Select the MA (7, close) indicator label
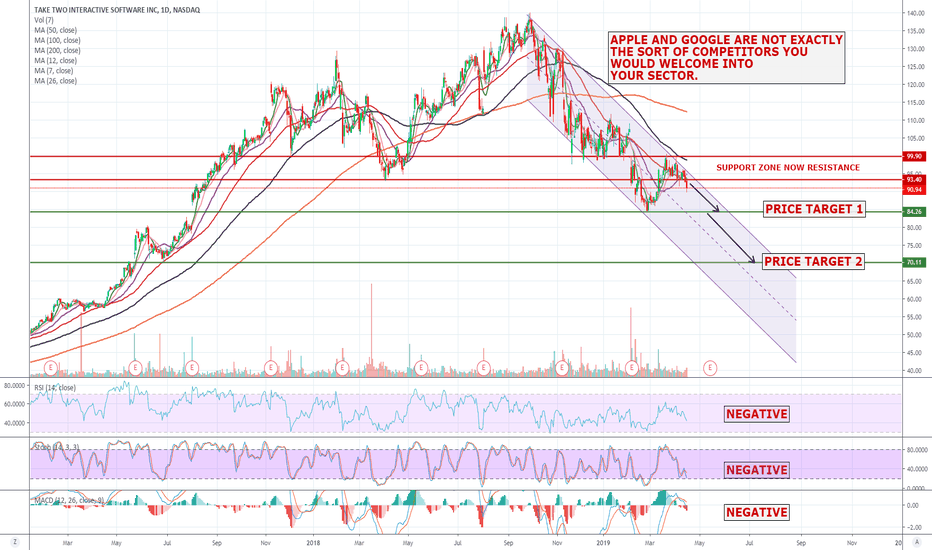The image size is (932, 550). [53, 71]
